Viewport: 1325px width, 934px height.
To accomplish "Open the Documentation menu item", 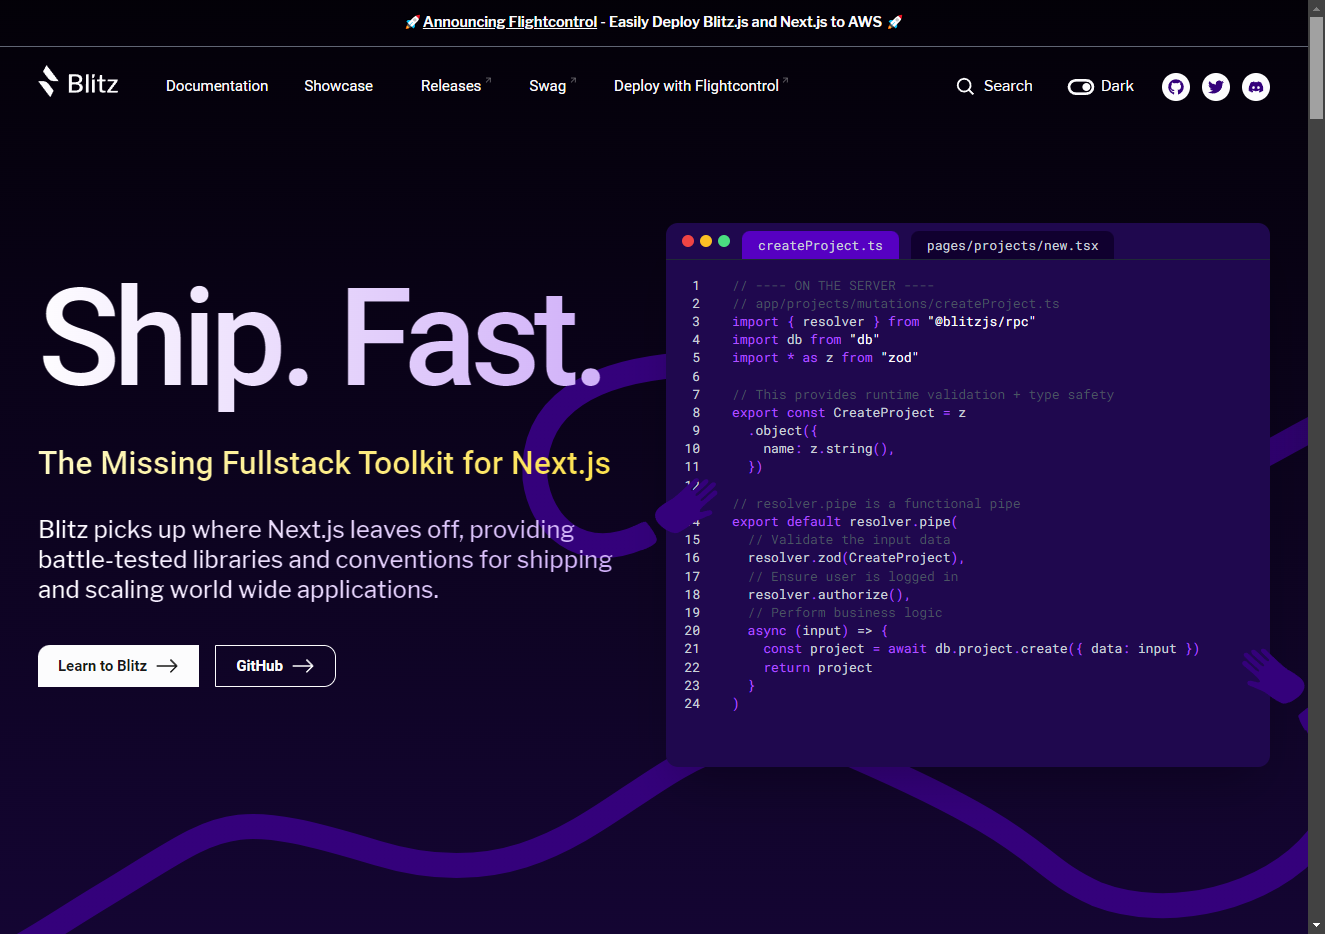I will [217, 86].
